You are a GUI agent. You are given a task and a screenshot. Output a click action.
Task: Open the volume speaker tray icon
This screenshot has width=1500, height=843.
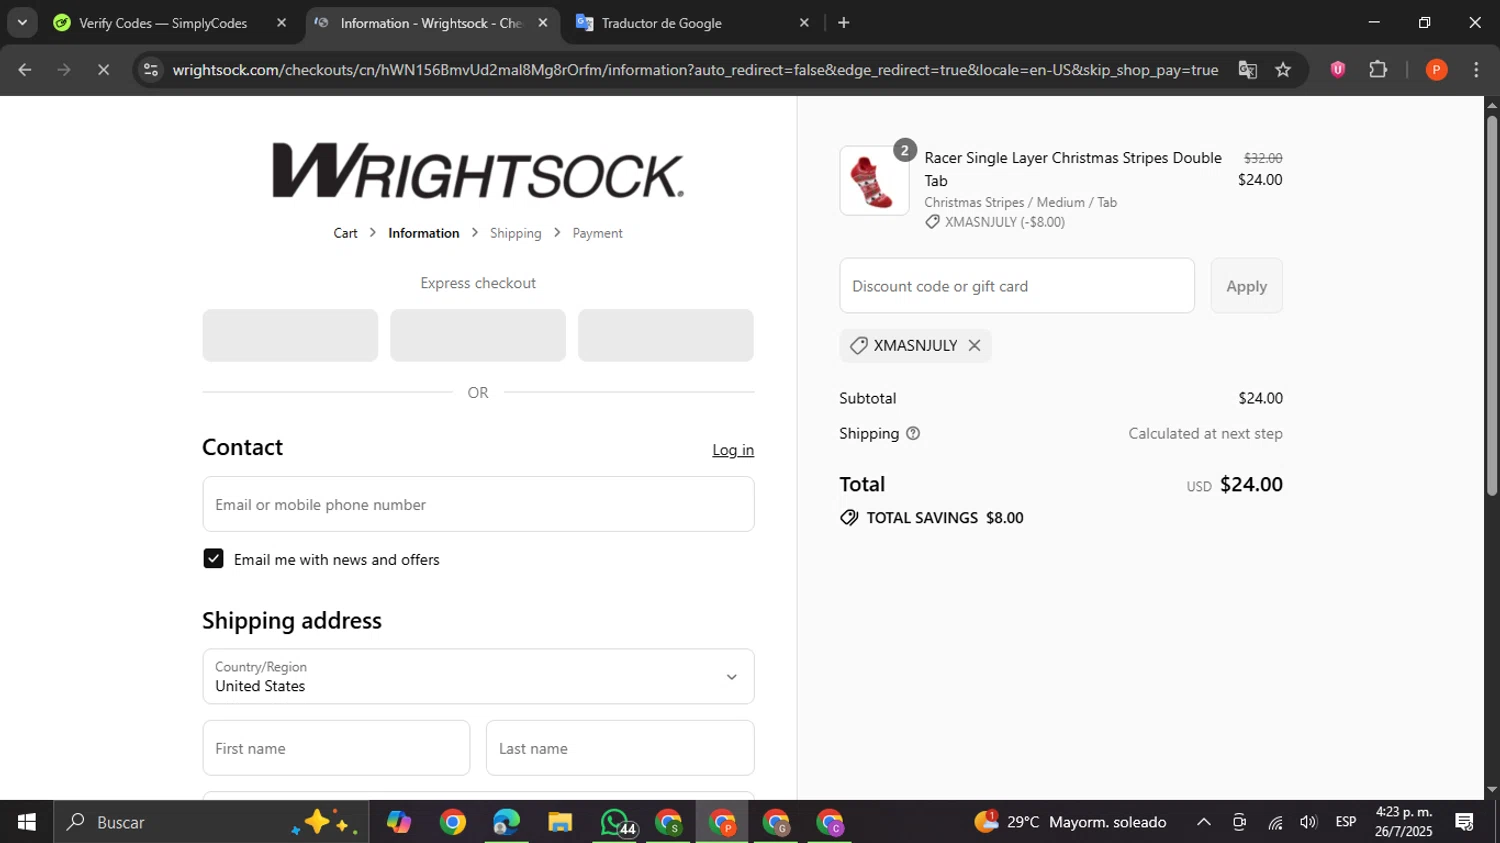(1308, 822)
